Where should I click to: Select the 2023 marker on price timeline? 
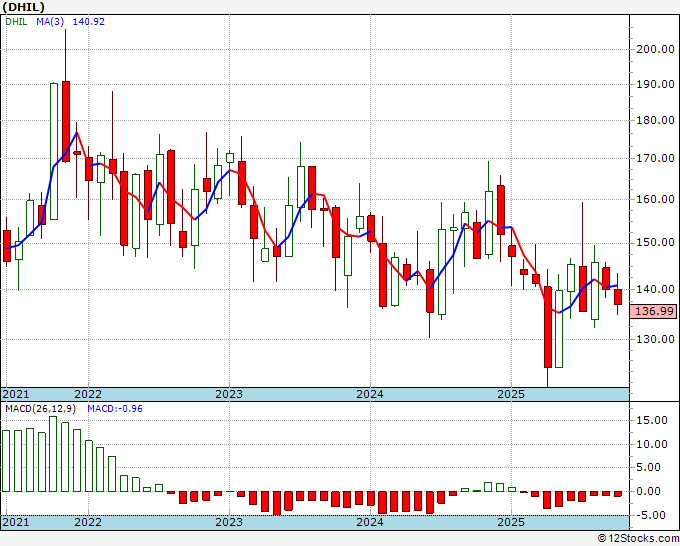[229, 394]
